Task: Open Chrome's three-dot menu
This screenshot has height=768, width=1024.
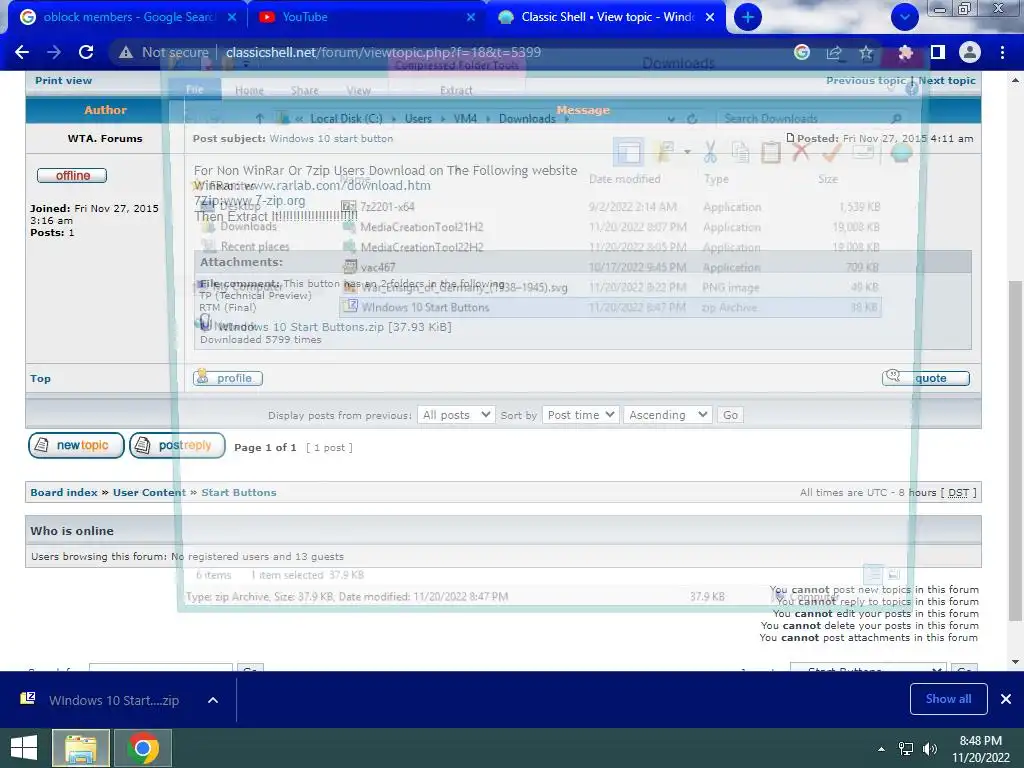Action: point(1002,52)
